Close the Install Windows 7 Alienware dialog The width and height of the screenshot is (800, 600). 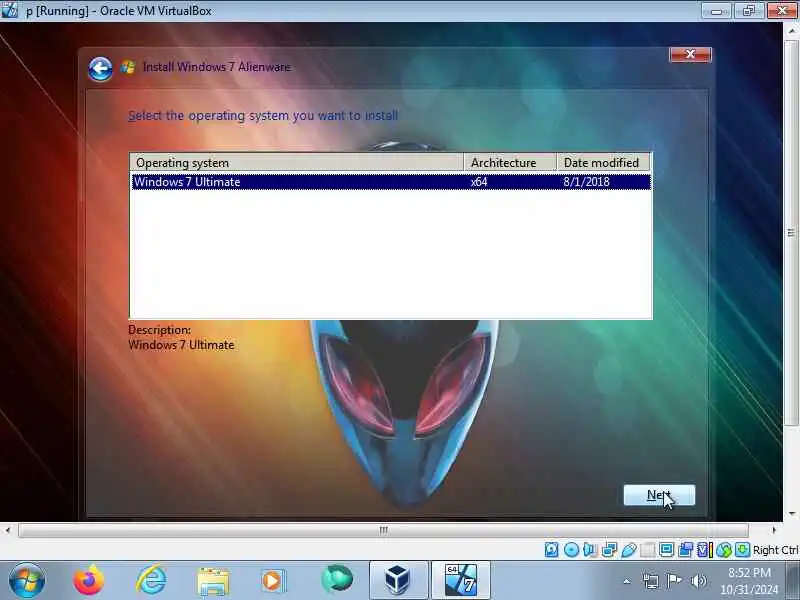[690, 54]
